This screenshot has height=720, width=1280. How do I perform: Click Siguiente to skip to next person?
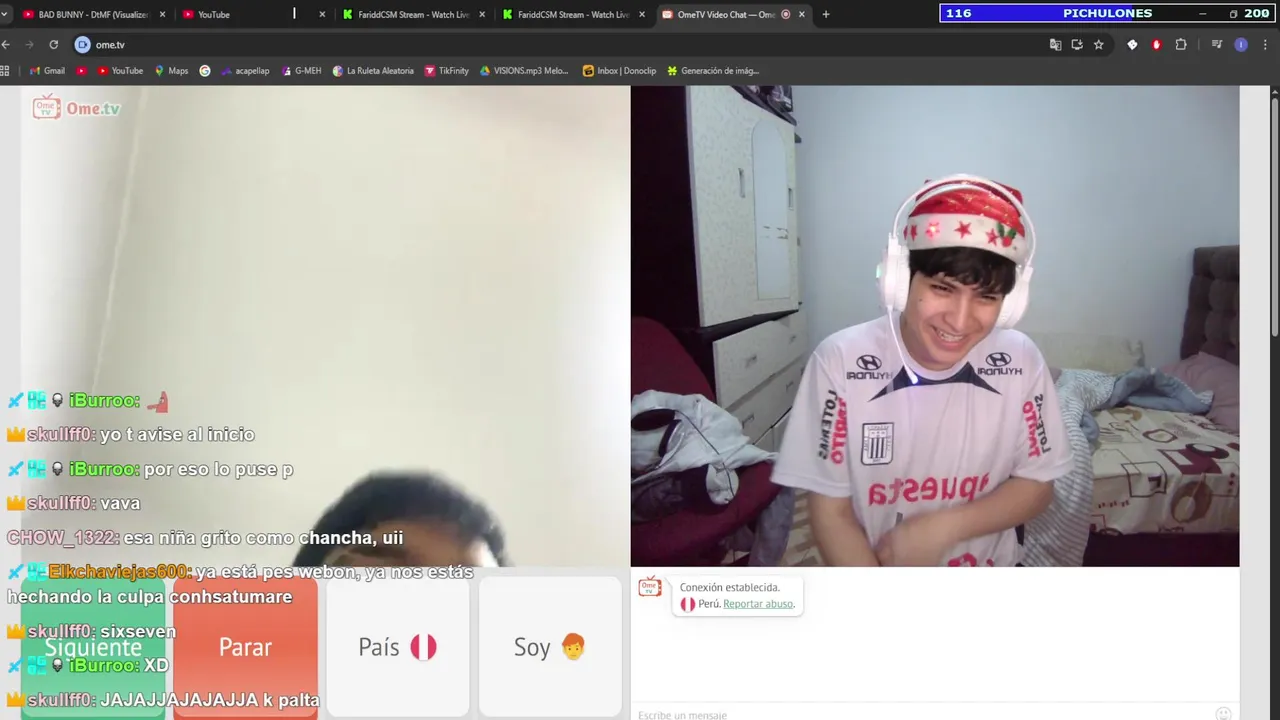coord(93,647)
